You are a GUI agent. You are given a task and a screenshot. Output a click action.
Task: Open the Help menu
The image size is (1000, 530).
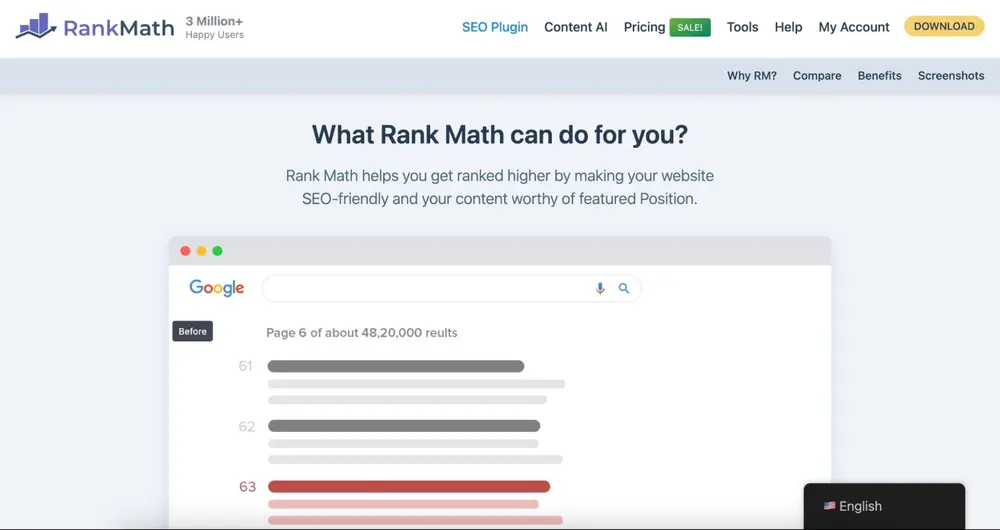788,27
